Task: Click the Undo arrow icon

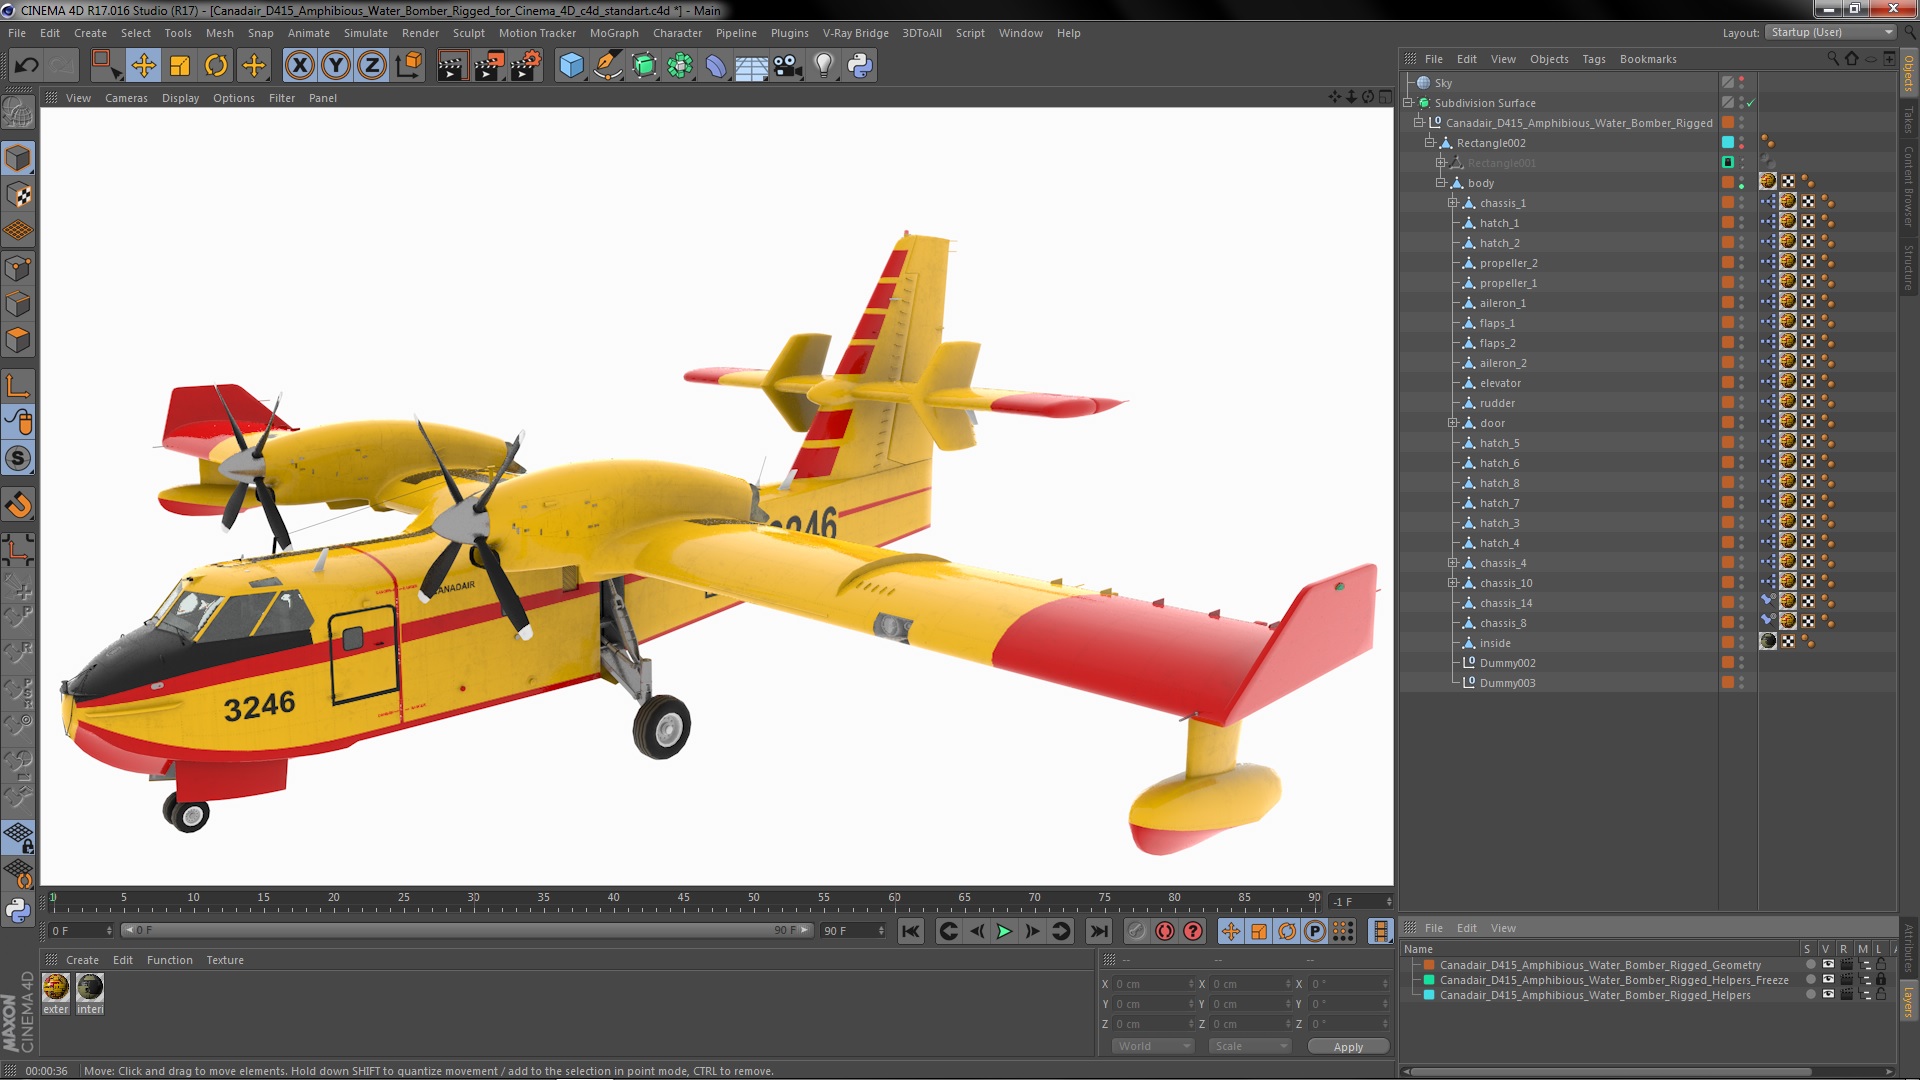Action: tap(26, 66)
